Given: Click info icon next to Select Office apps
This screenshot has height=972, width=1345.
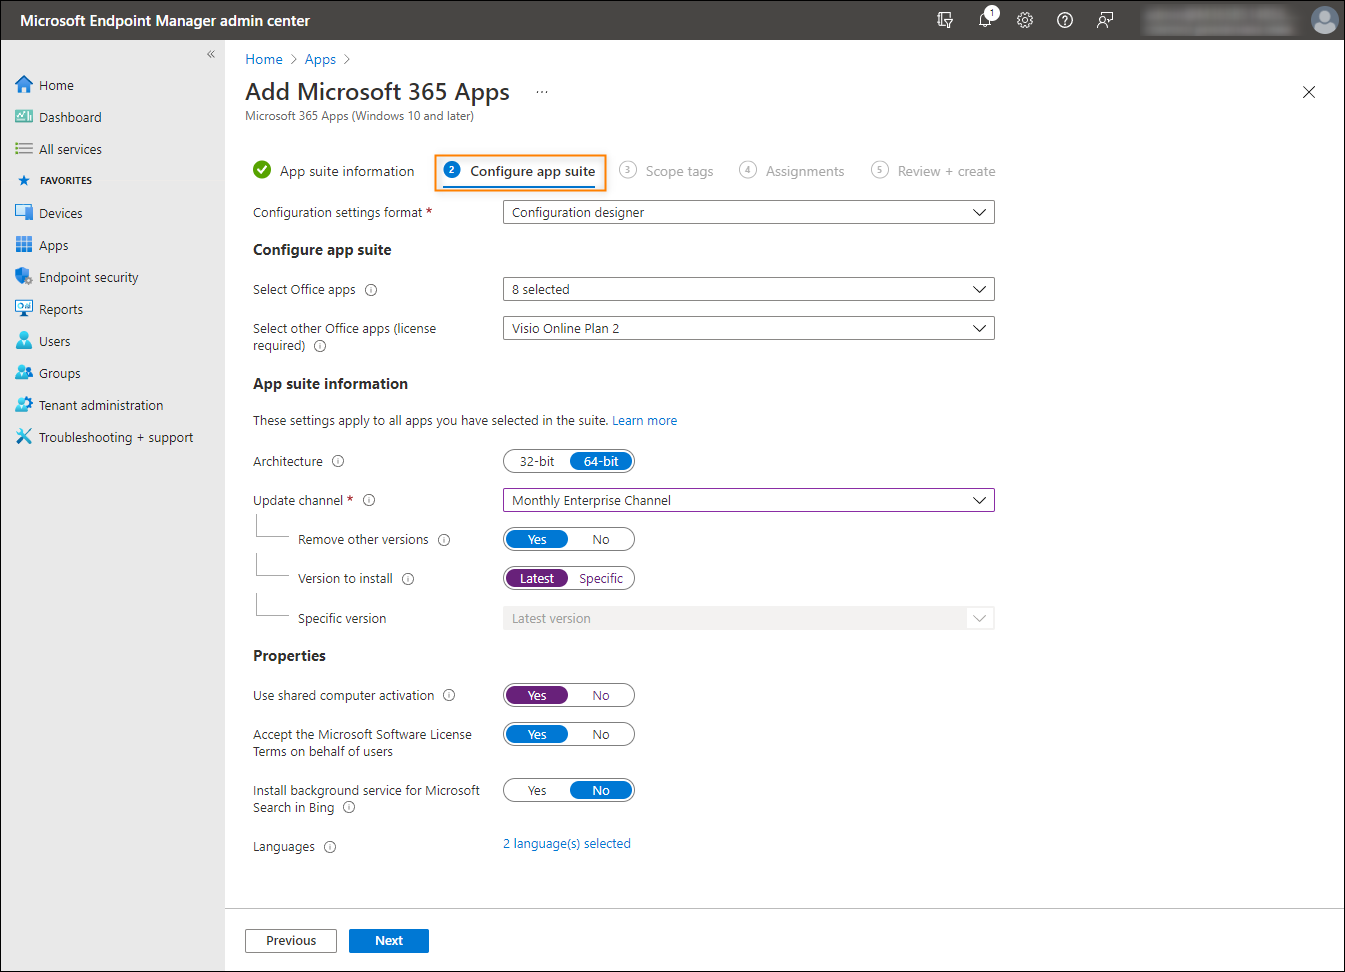Looking at the screenshot, I should 371,290.
